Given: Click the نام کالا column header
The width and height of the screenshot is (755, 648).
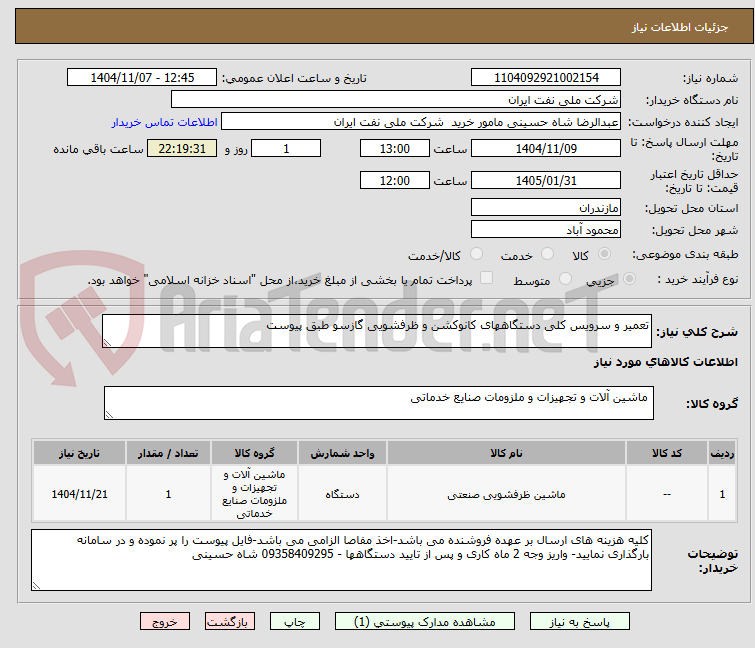Looking at the screenshot, I should [x=507, y=453].
